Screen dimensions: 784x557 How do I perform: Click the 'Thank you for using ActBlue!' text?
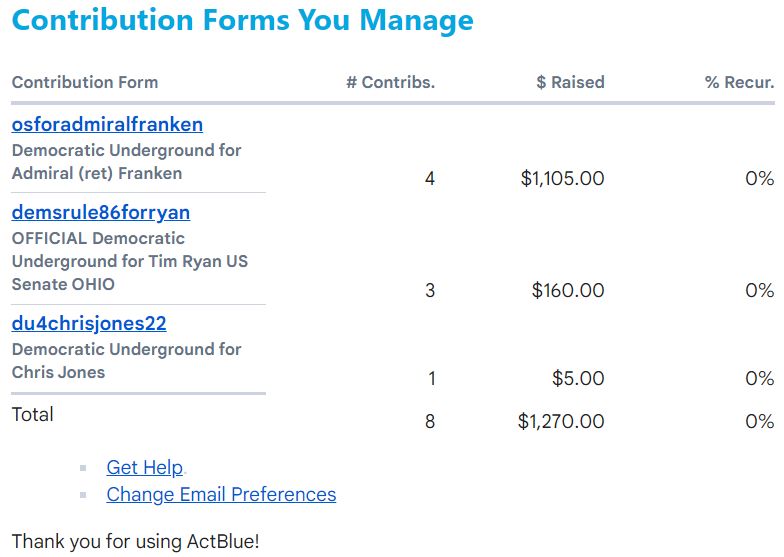(135, 542)
